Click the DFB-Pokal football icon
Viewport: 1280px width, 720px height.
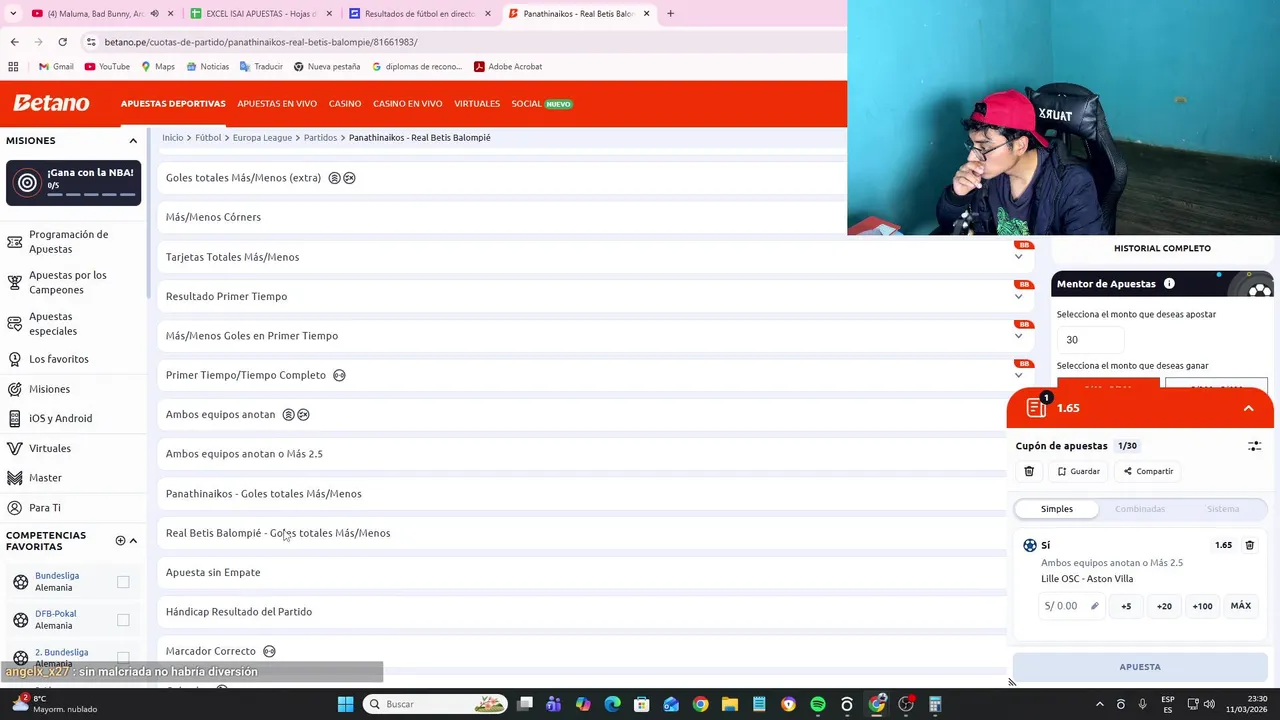click(20, 620)
